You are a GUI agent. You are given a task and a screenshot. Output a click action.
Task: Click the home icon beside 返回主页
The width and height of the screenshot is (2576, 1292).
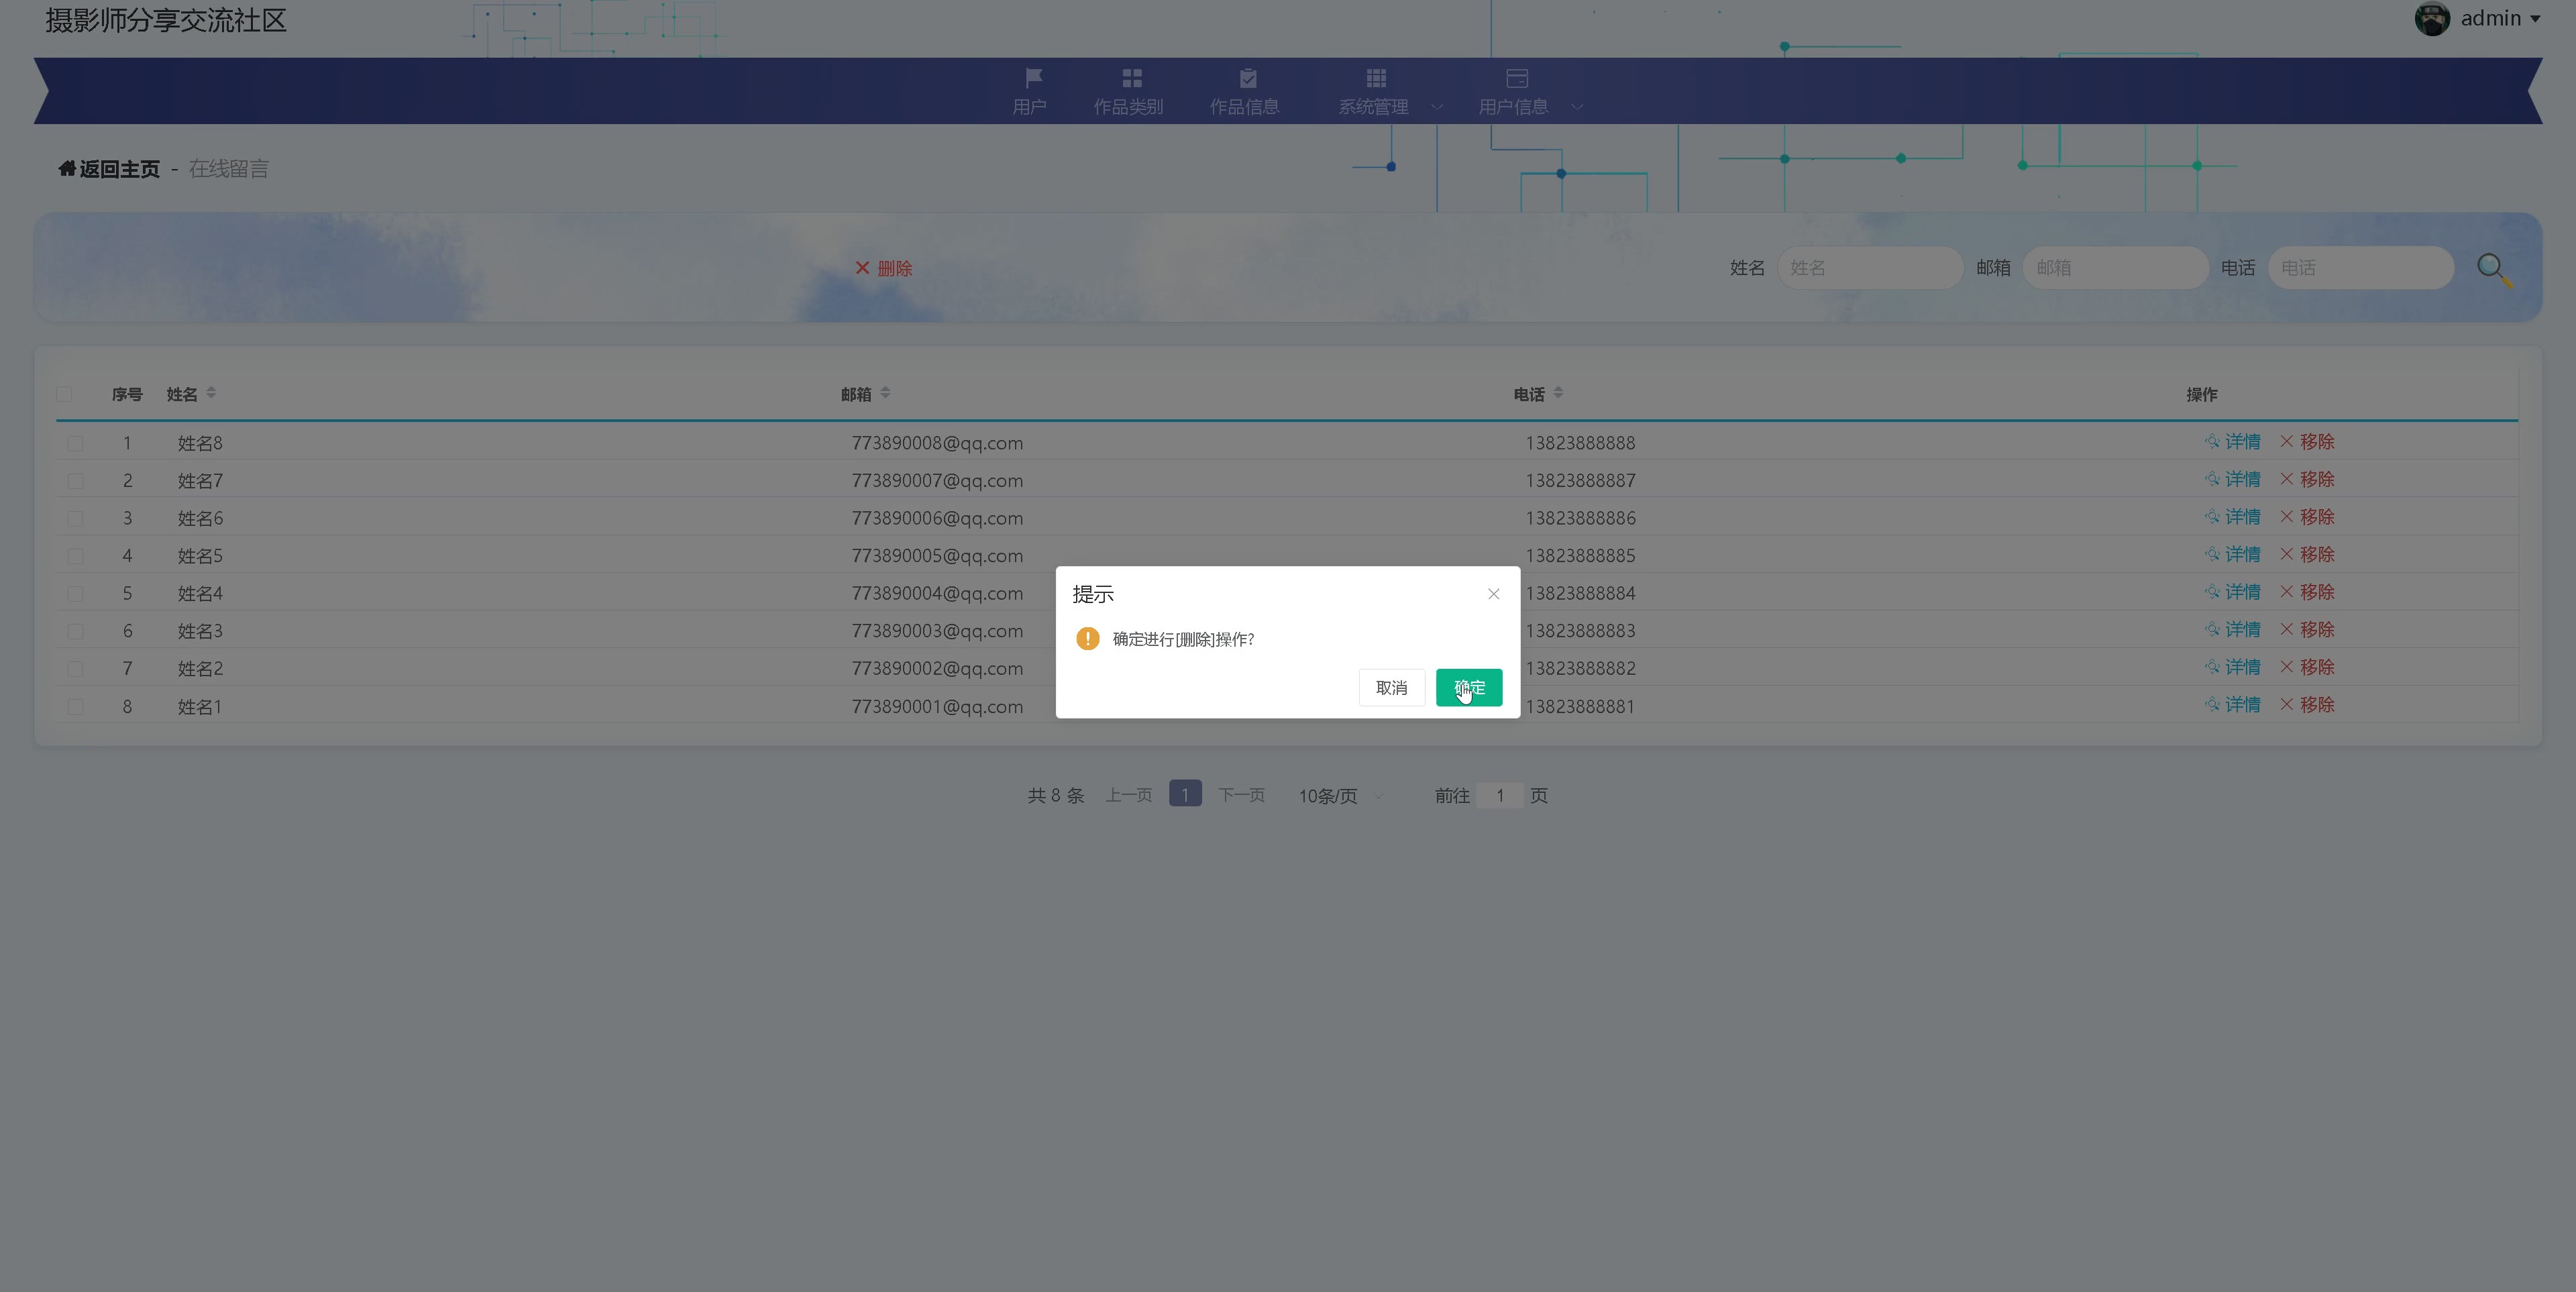67,168
